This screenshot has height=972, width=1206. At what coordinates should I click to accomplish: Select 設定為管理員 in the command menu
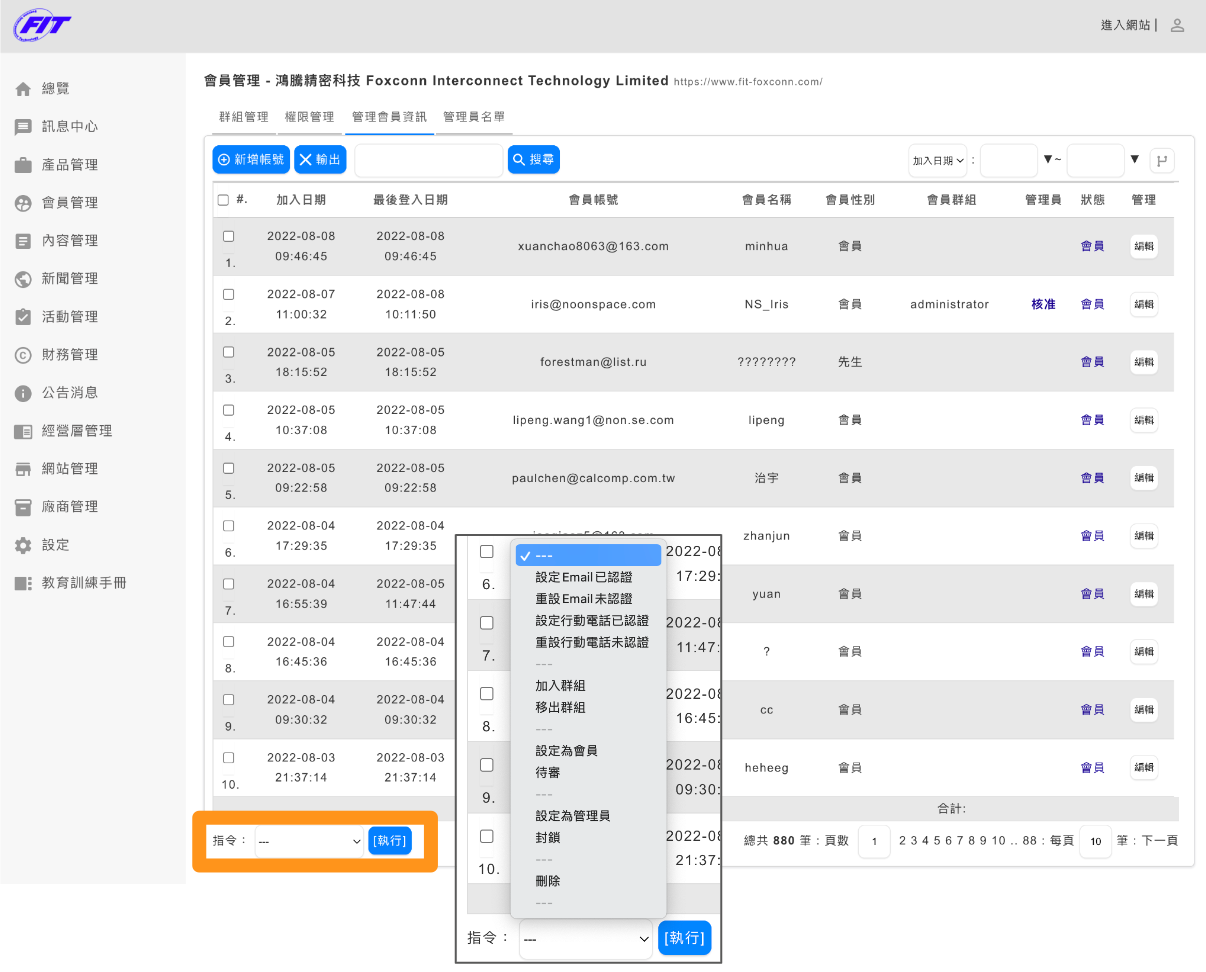(573, 816)
